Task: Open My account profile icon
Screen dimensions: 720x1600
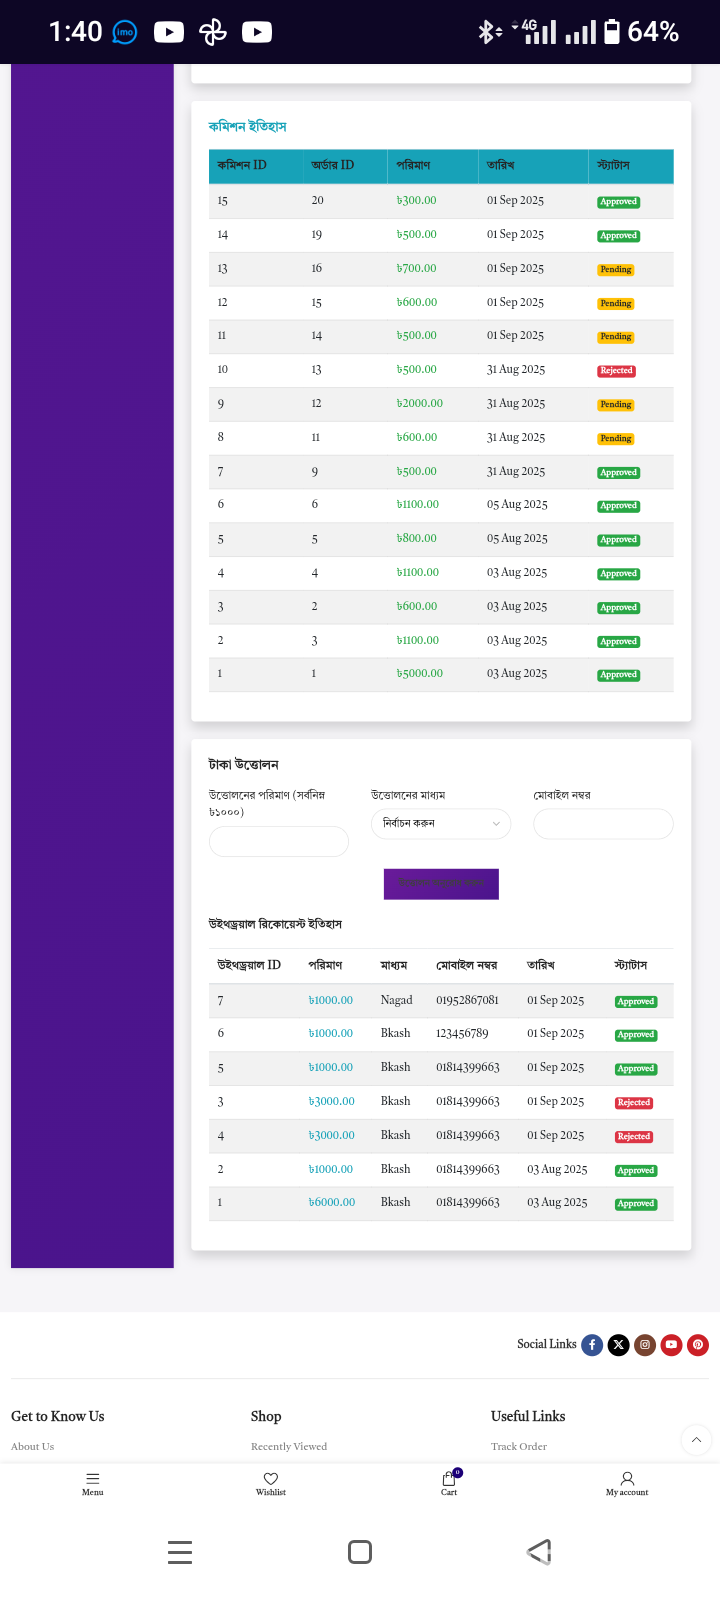Action: (627, 1479)
